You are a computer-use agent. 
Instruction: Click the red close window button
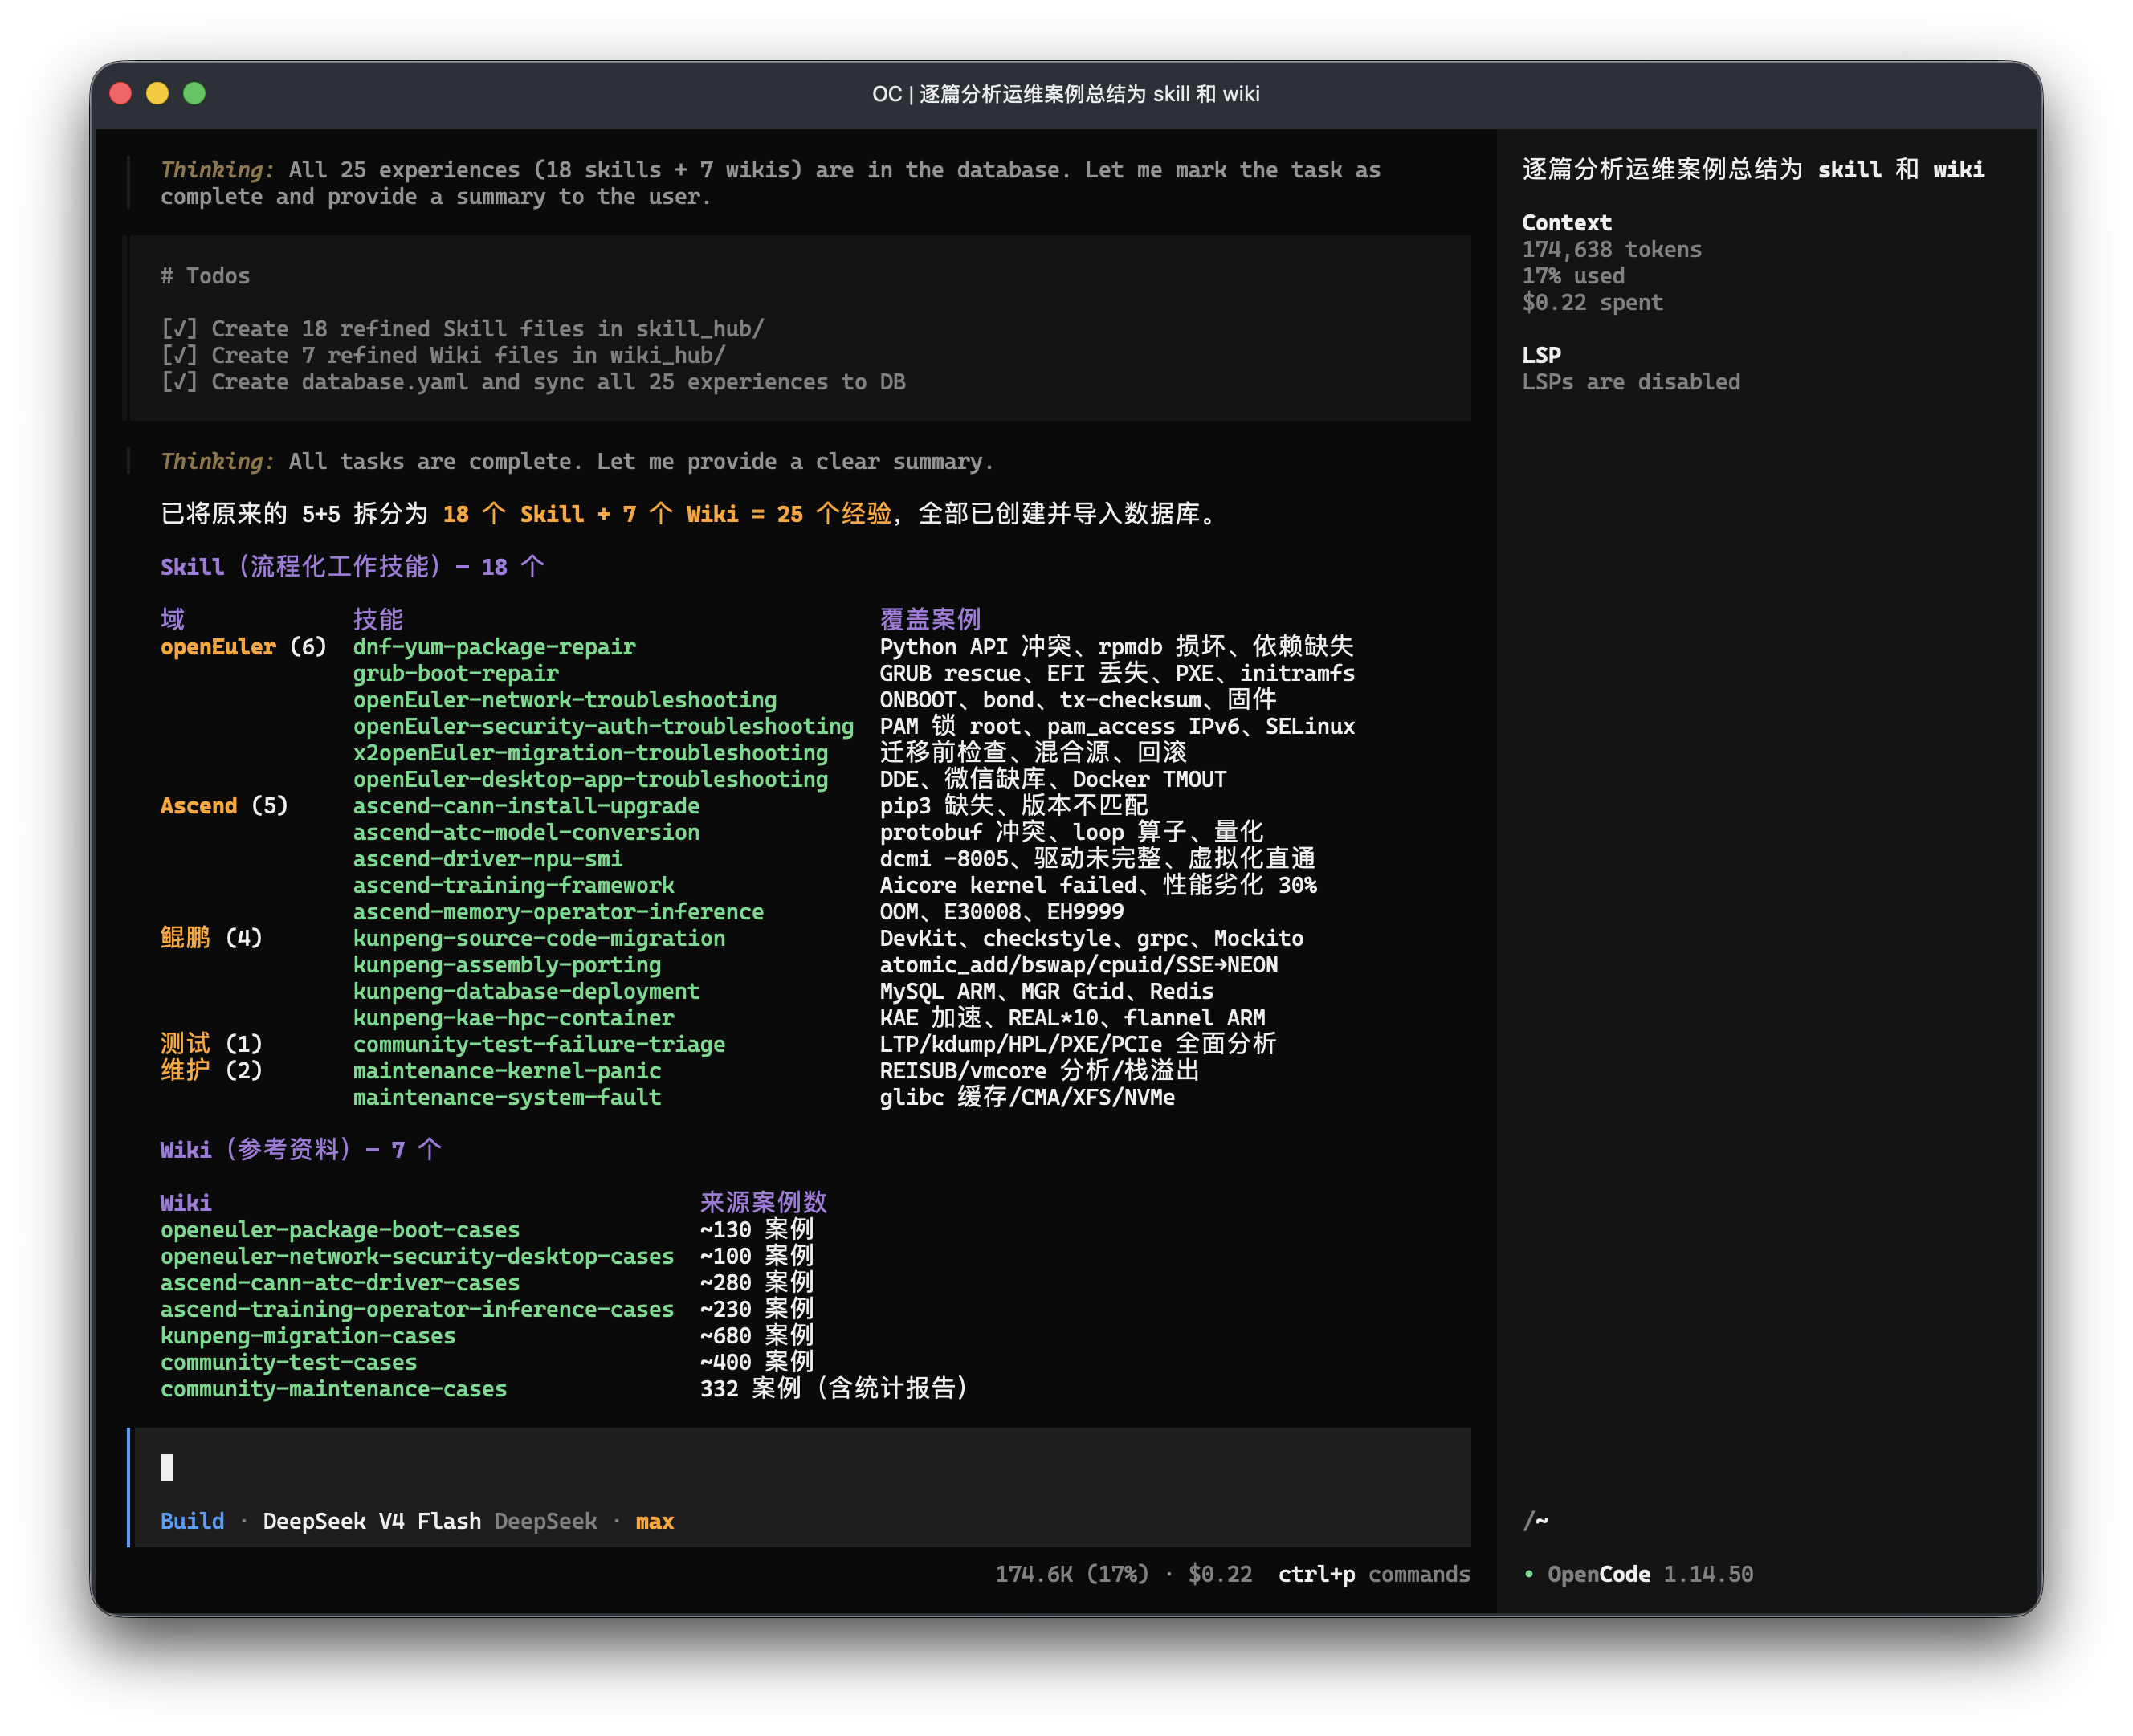[121, 93]
